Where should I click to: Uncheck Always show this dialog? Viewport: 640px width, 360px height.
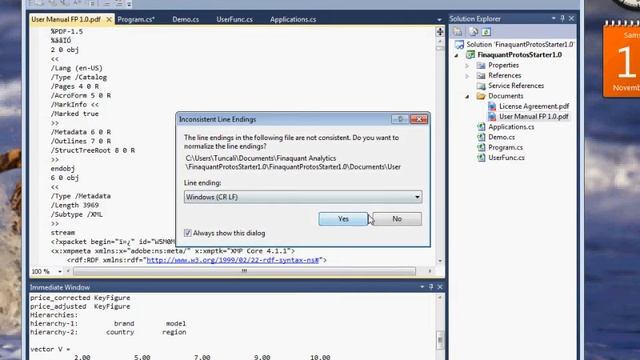pyautogui.click(x=188, y=233)
